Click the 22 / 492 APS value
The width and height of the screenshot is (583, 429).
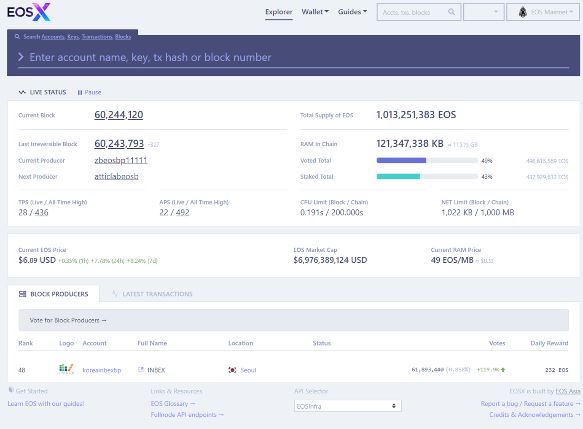(x=174, y=213)
